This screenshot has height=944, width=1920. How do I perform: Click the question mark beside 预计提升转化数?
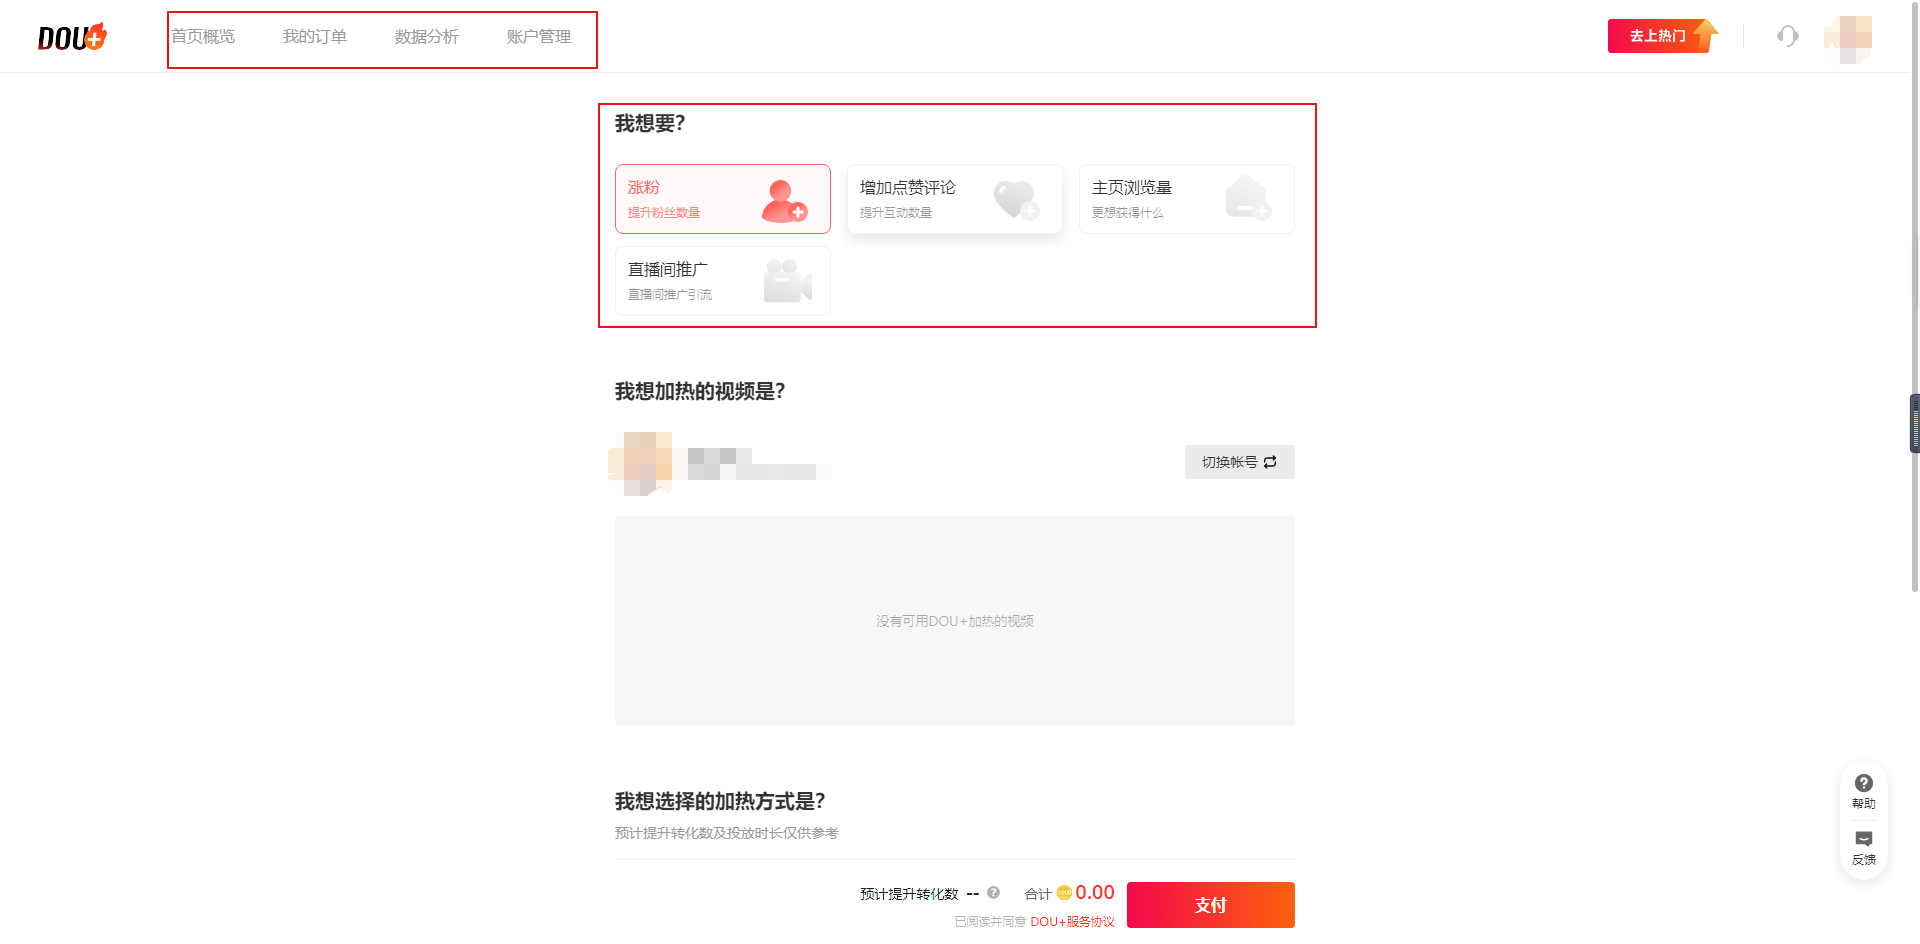click(993, 893)
